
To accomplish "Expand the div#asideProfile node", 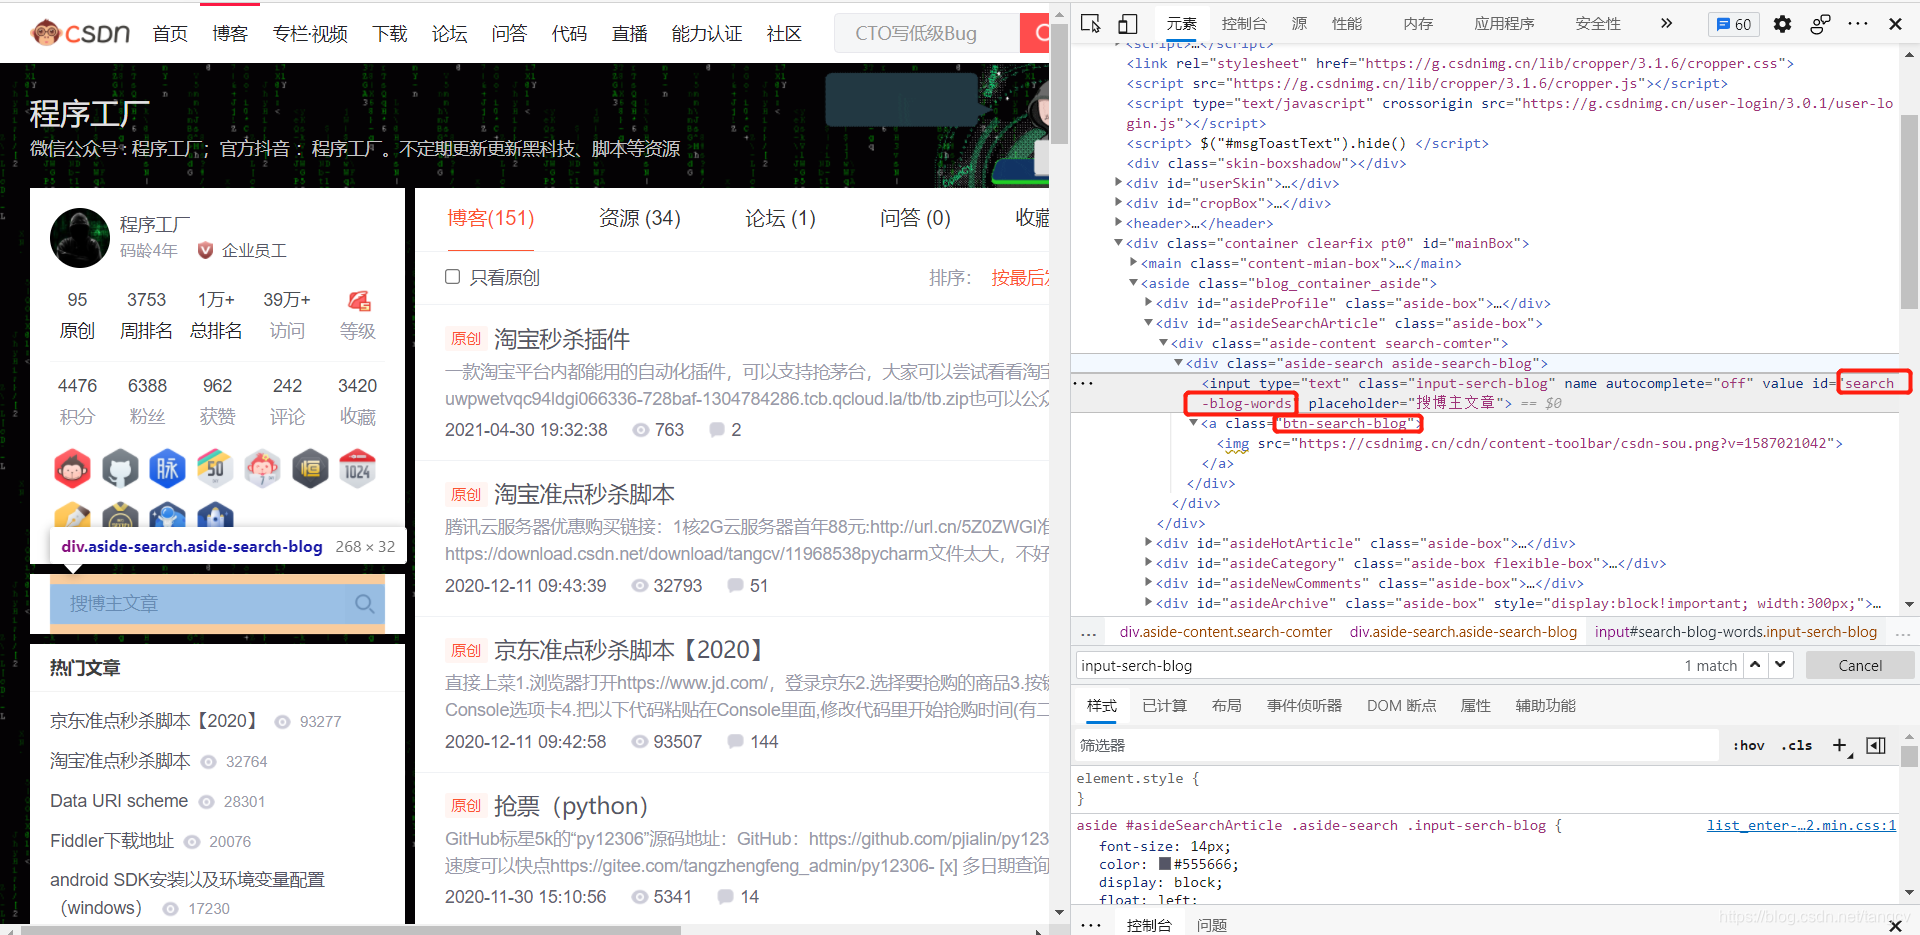I will pyautogui.click(x=1149, y=303).
